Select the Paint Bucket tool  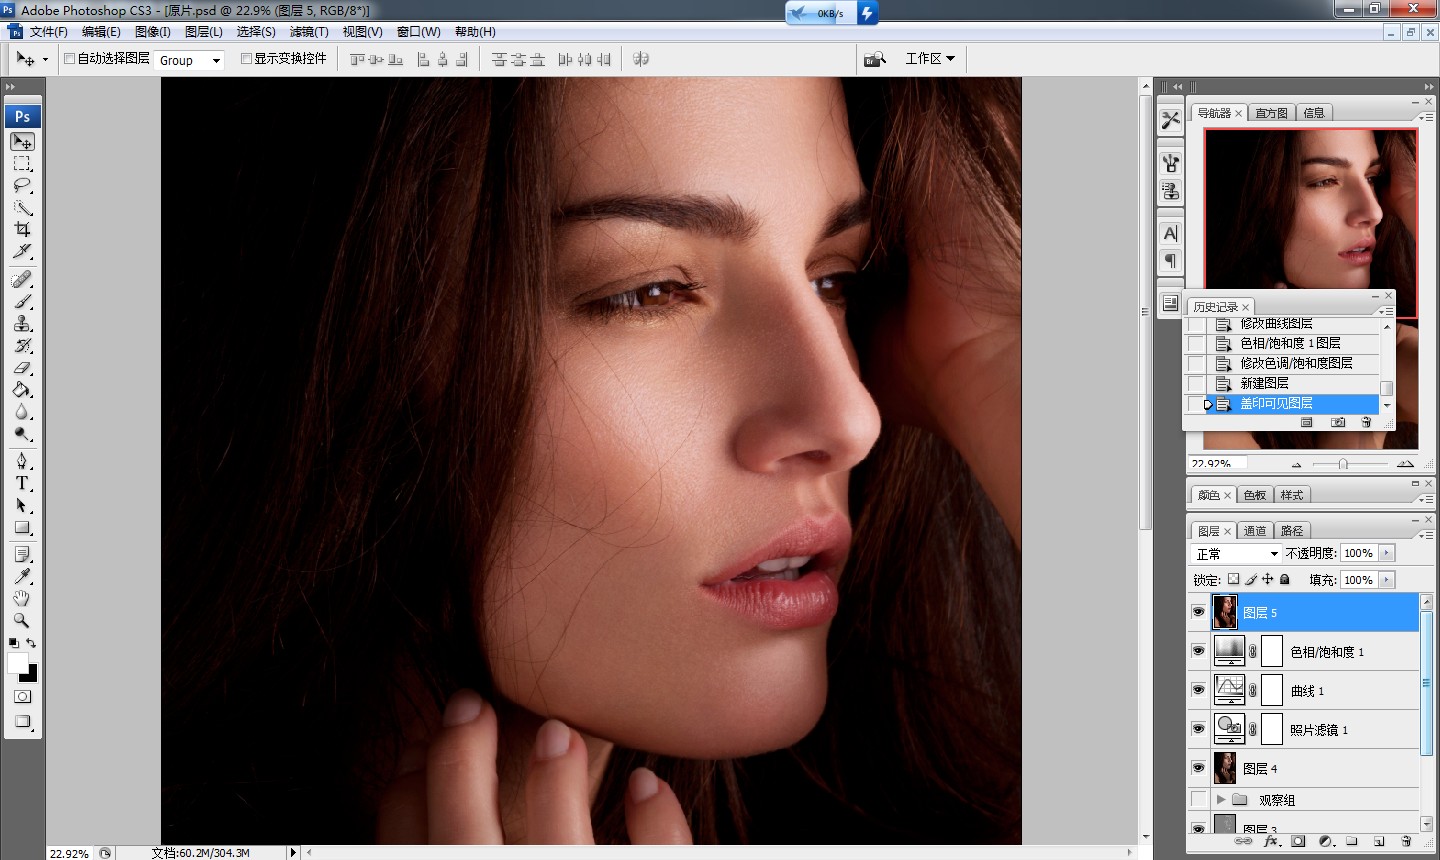(x=22, y=390)
